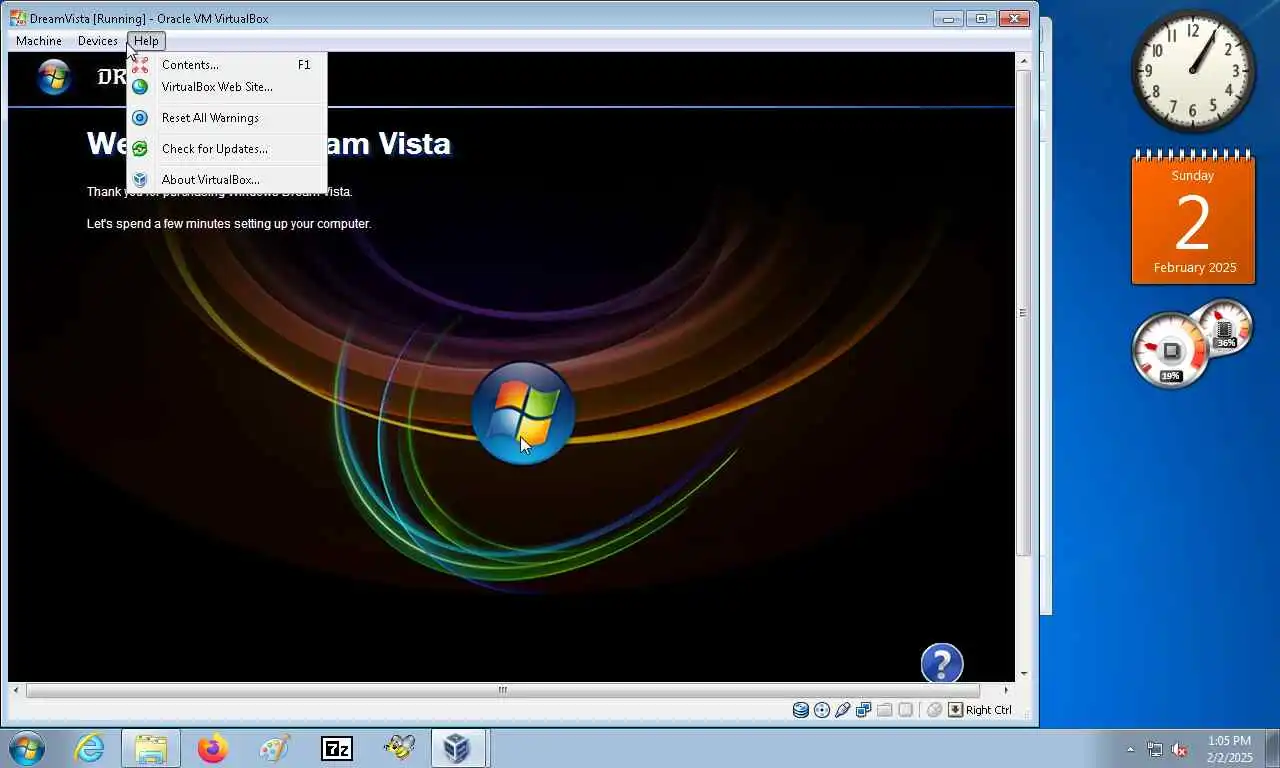Open About VirtualBox... dialog
Image resolution: width=1280 pixels, height=768 pixels.
click(x=227, y=180)
